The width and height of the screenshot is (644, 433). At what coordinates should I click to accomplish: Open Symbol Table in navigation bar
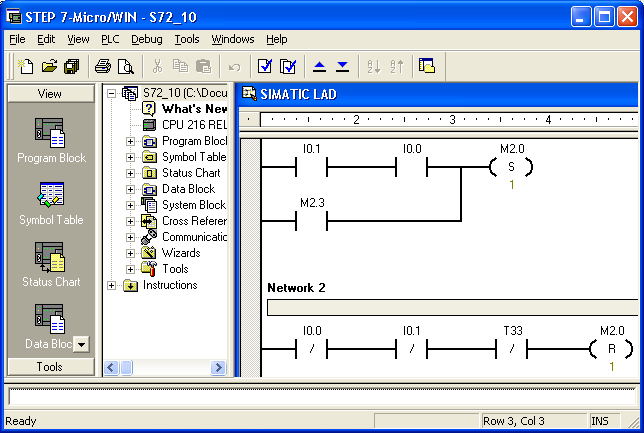click(x=51, y=203)
